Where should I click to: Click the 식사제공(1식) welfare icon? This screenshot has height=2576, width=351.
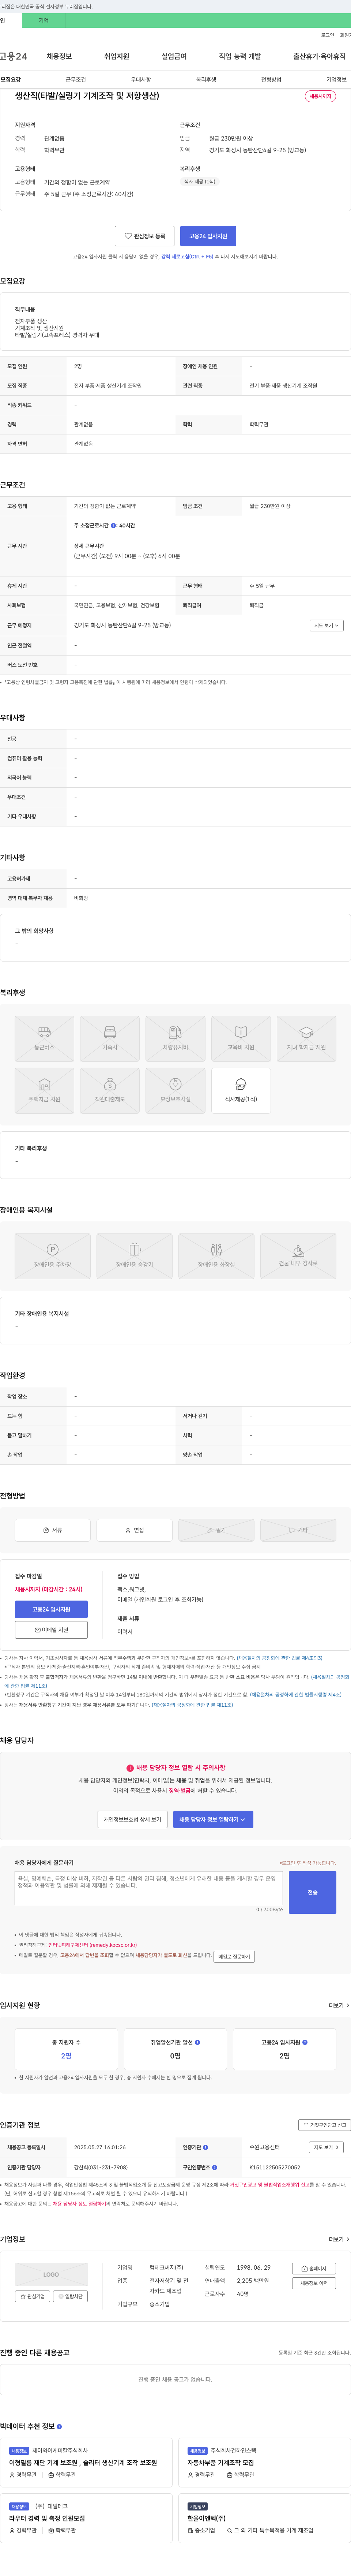tap(241, 1090)
